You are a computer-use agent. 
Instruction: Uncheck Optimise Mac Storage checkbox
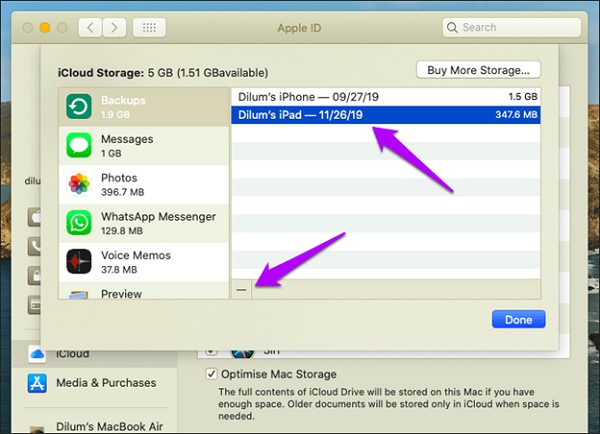point(211,374)
